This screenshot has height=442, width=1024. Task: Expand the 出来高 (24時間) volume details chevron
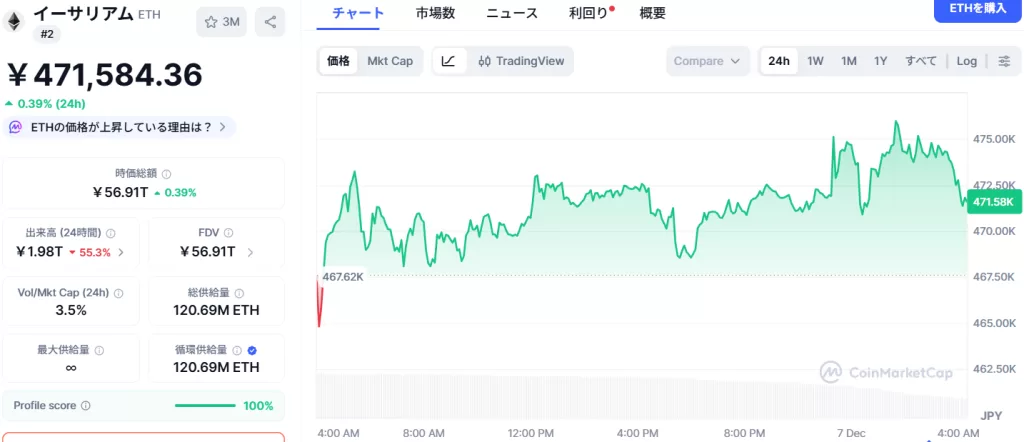pyautogui.click(x=121, y=252)
